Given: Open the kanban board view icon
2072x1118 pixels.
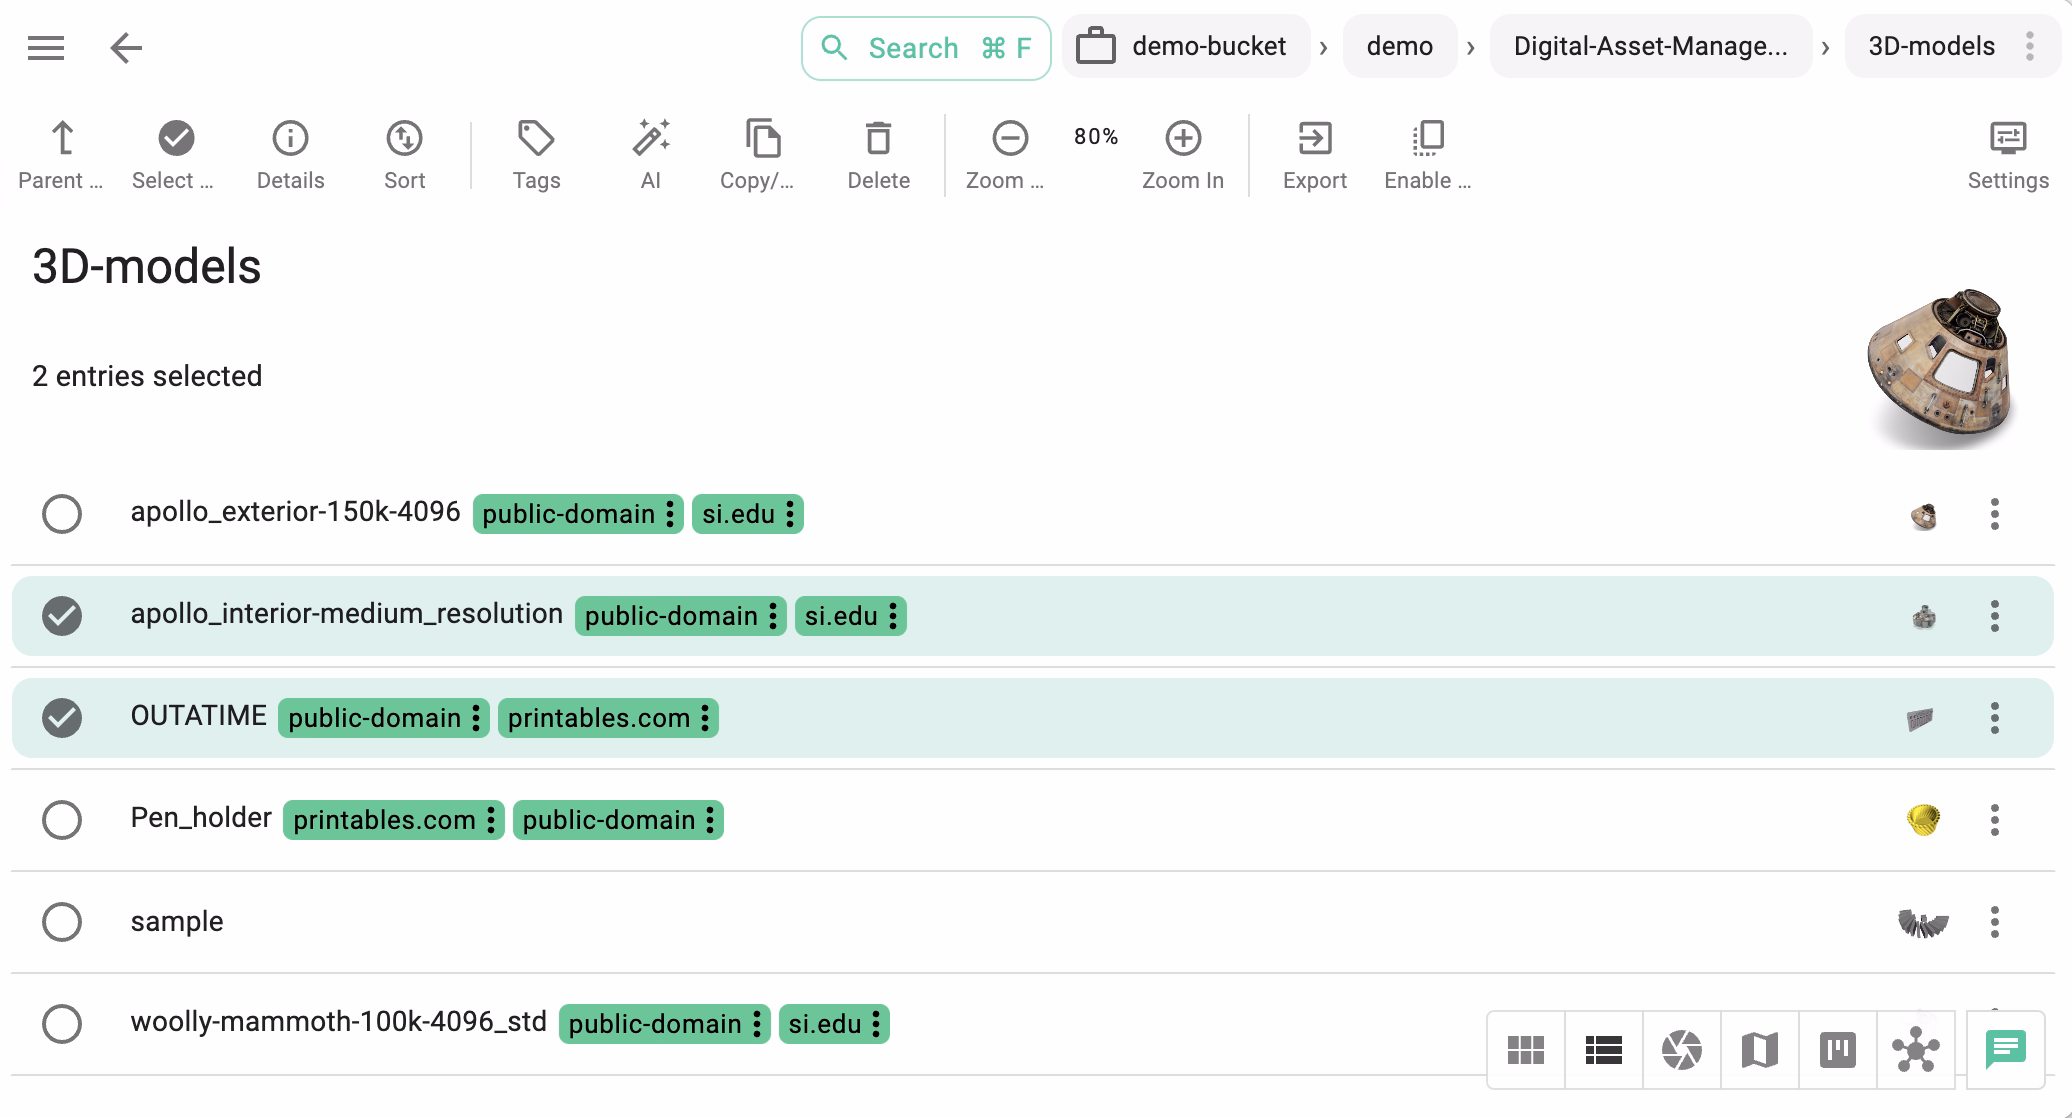Looking at the screenshot, I should point(1838,1050).
